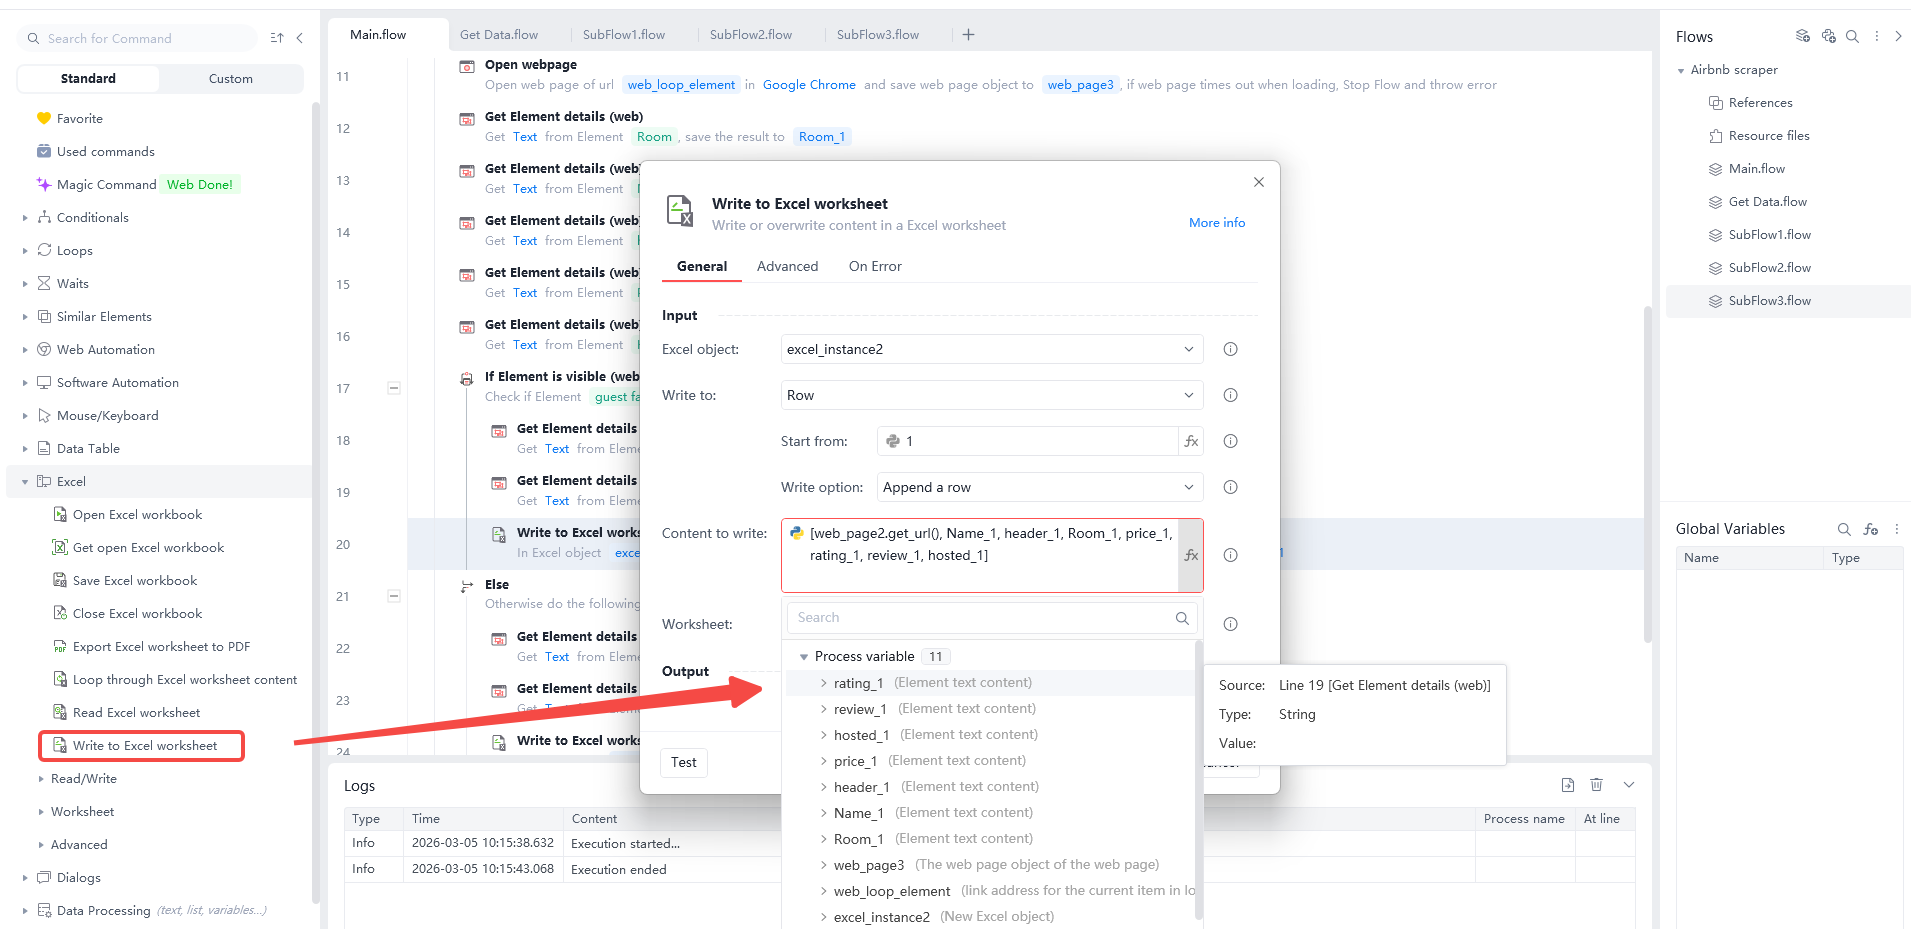This screenshot has height=929, width=1911.
Task: Click the add global variable icon
Action: pyautogui.click(x=1871, y=529)
